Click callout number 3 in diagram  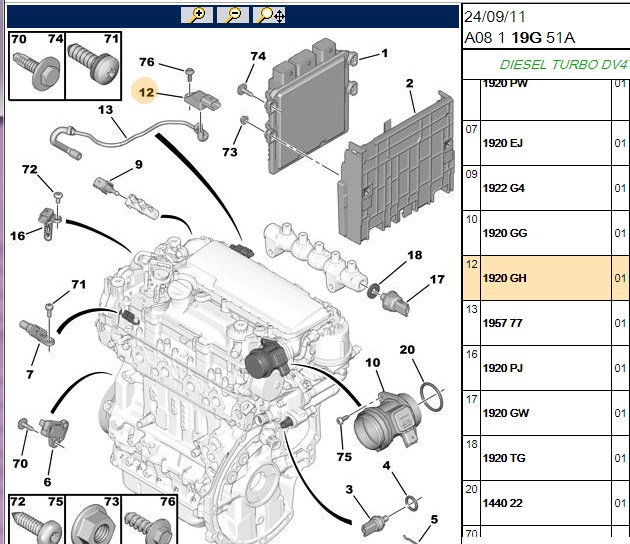[x=349, y=489]
